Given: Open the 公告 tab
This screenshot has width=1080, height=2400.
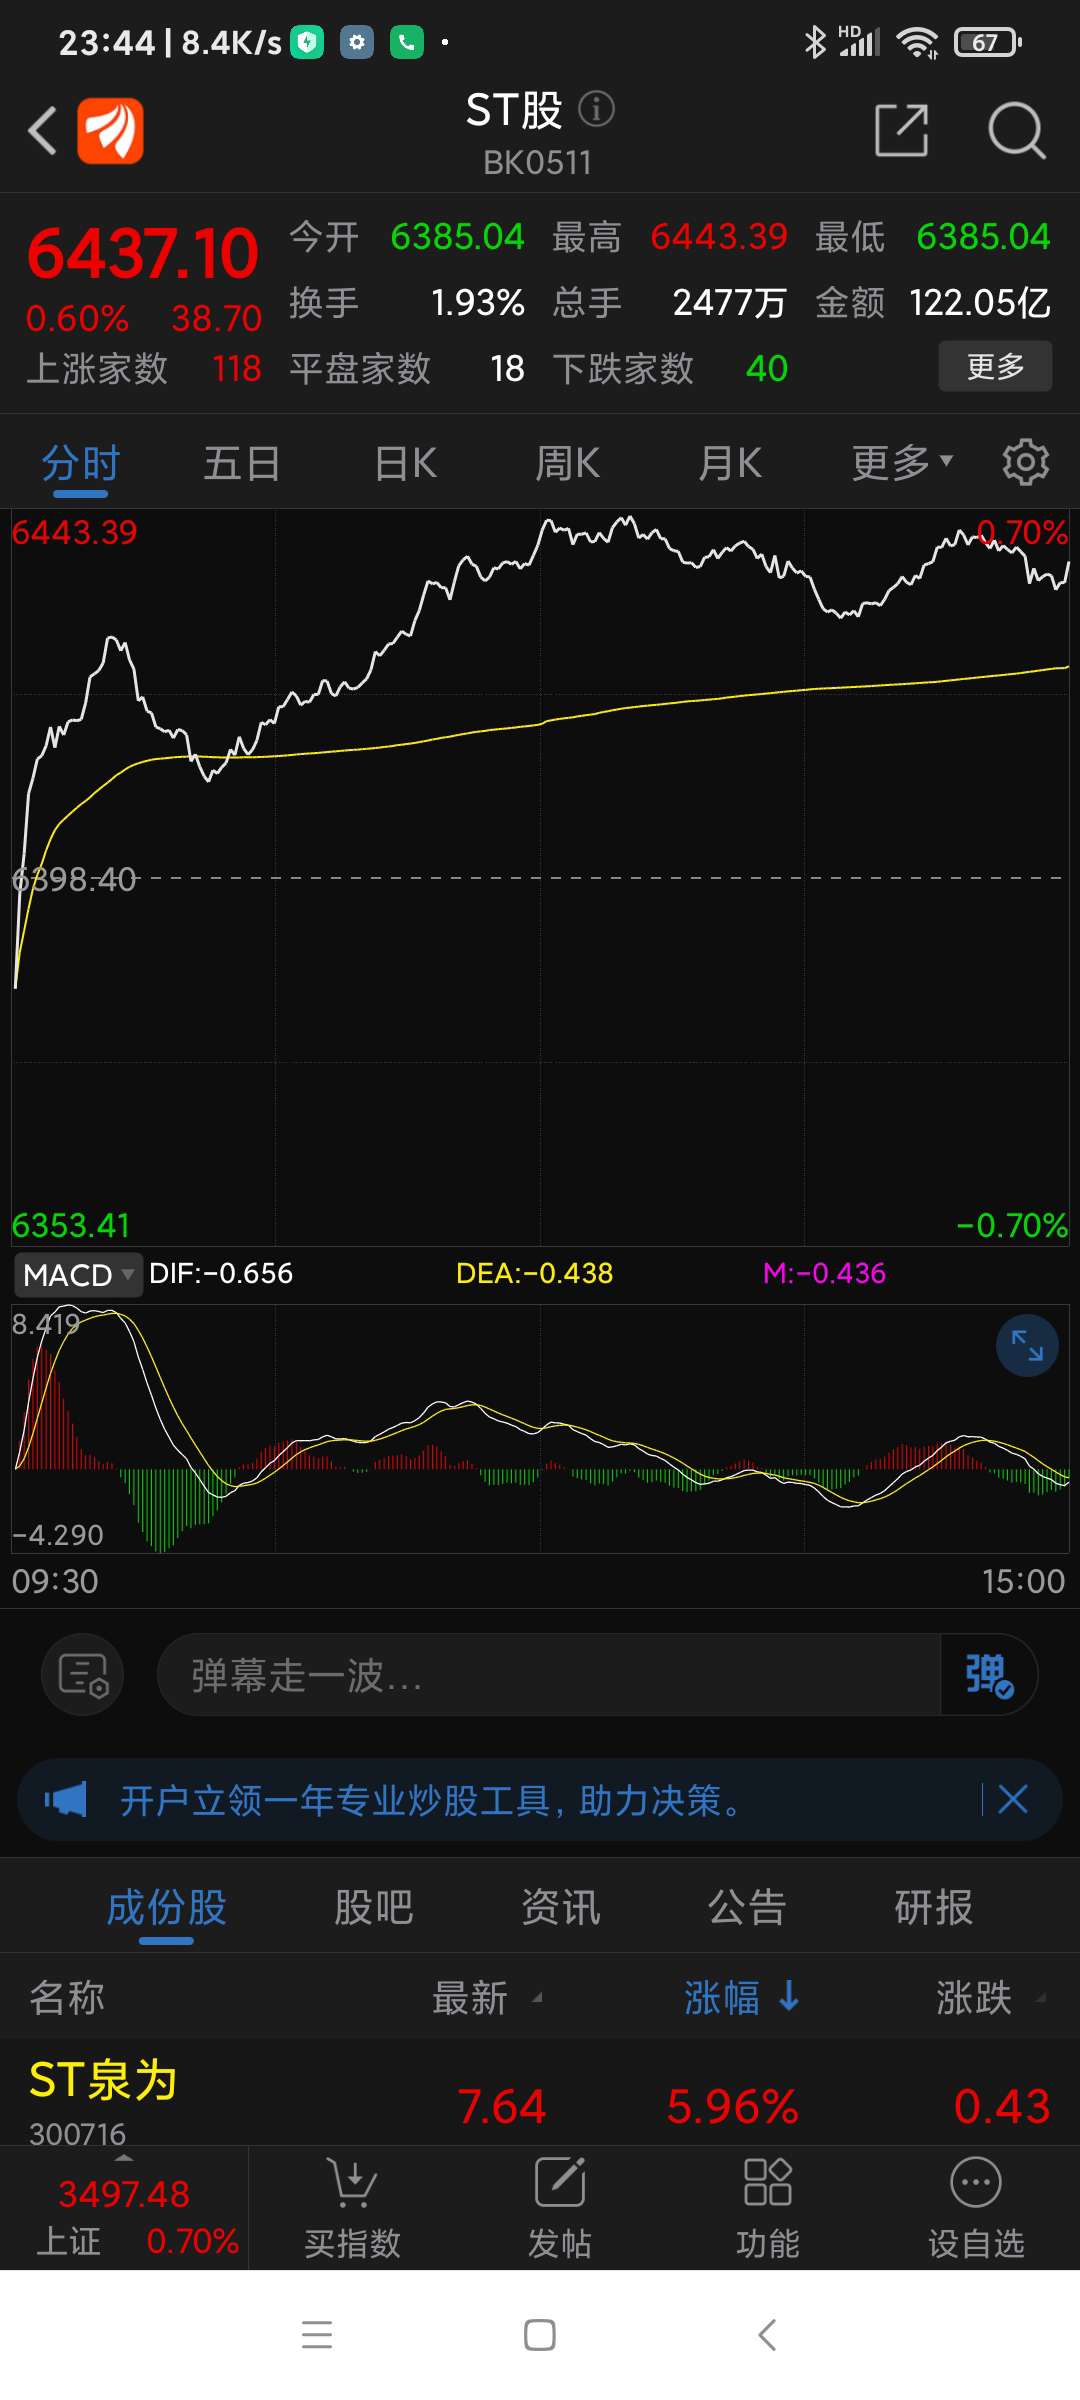Looking at the screenshot, I should (x=747, y=1907).
